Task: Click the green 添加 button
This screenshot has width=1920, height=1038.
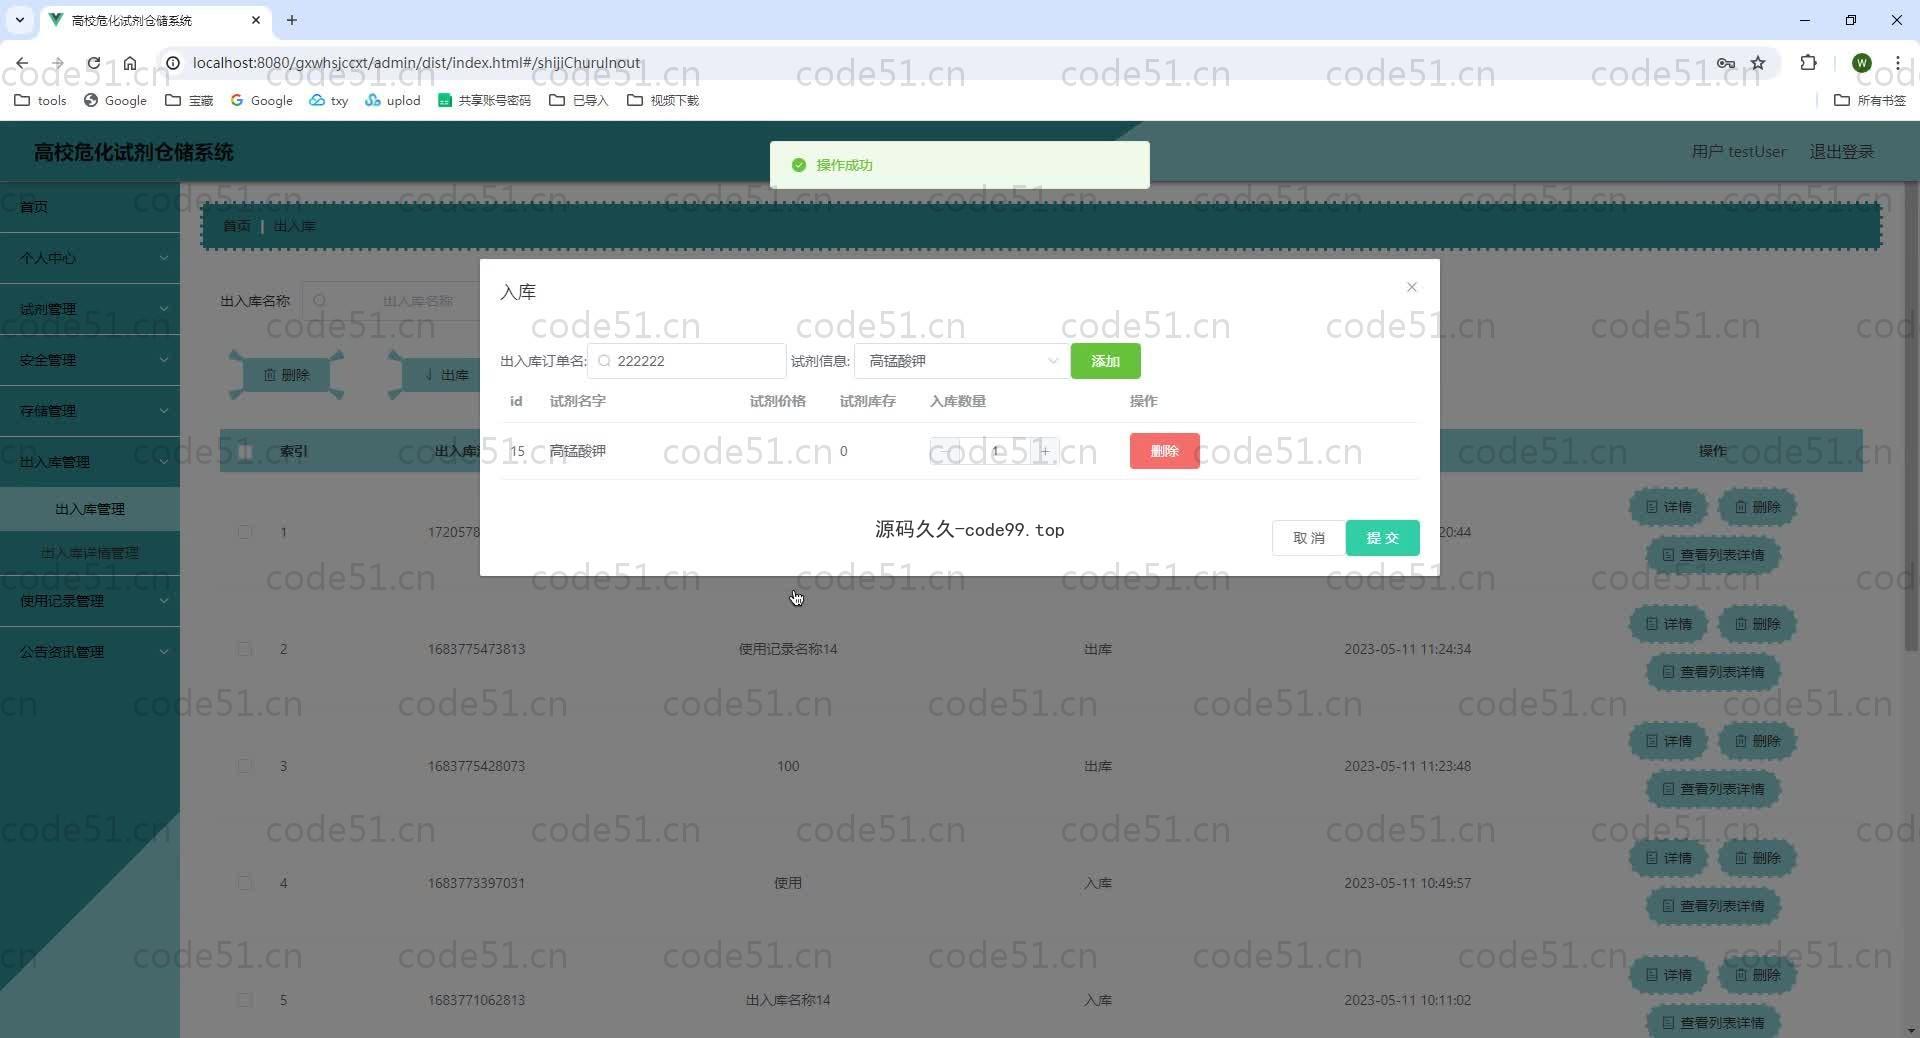Action: point(1104,361)
